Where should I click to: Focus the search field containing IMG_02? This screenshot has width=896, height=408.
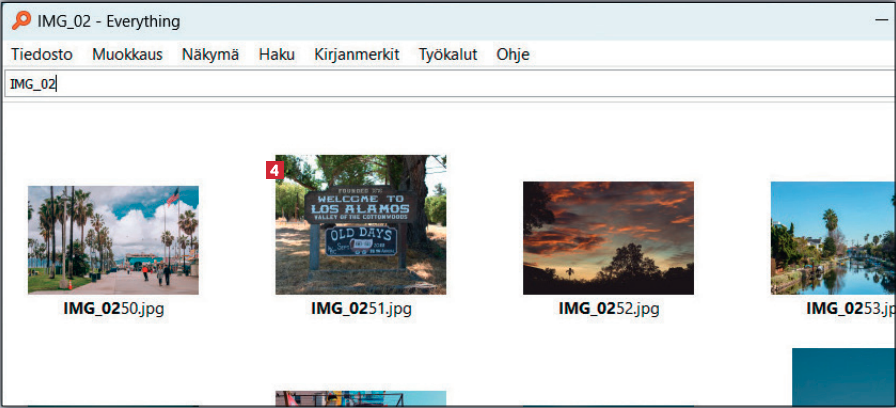(x=400, y=85)
